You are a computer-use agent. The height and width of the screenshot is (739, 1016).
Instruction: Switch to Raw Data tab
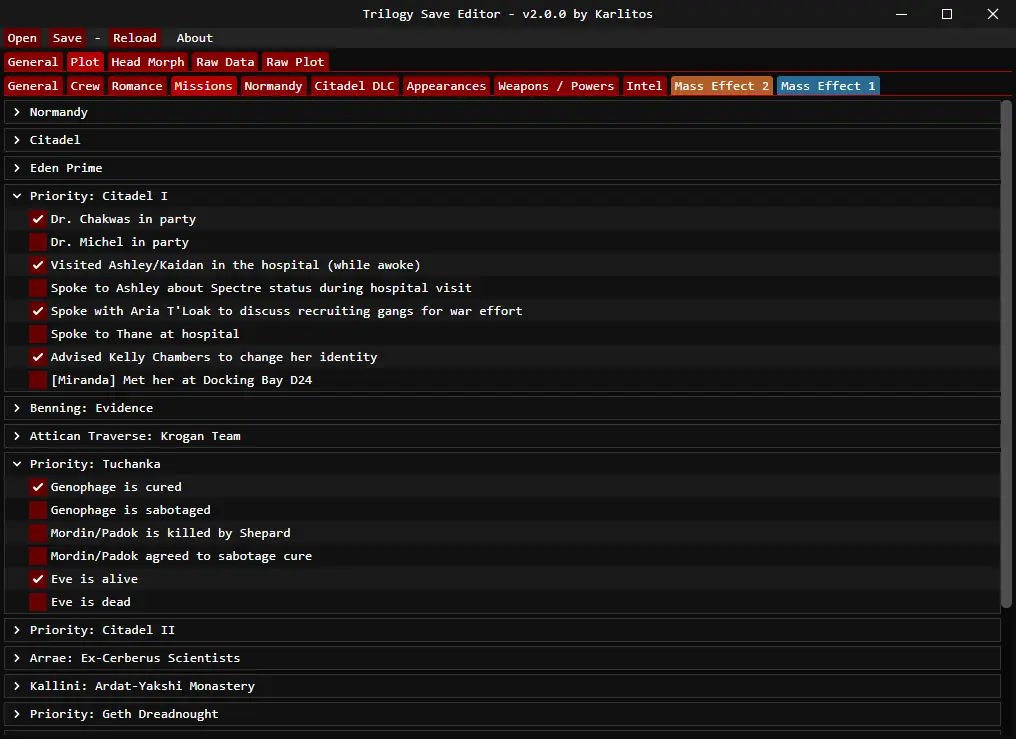tap(225, 62)
